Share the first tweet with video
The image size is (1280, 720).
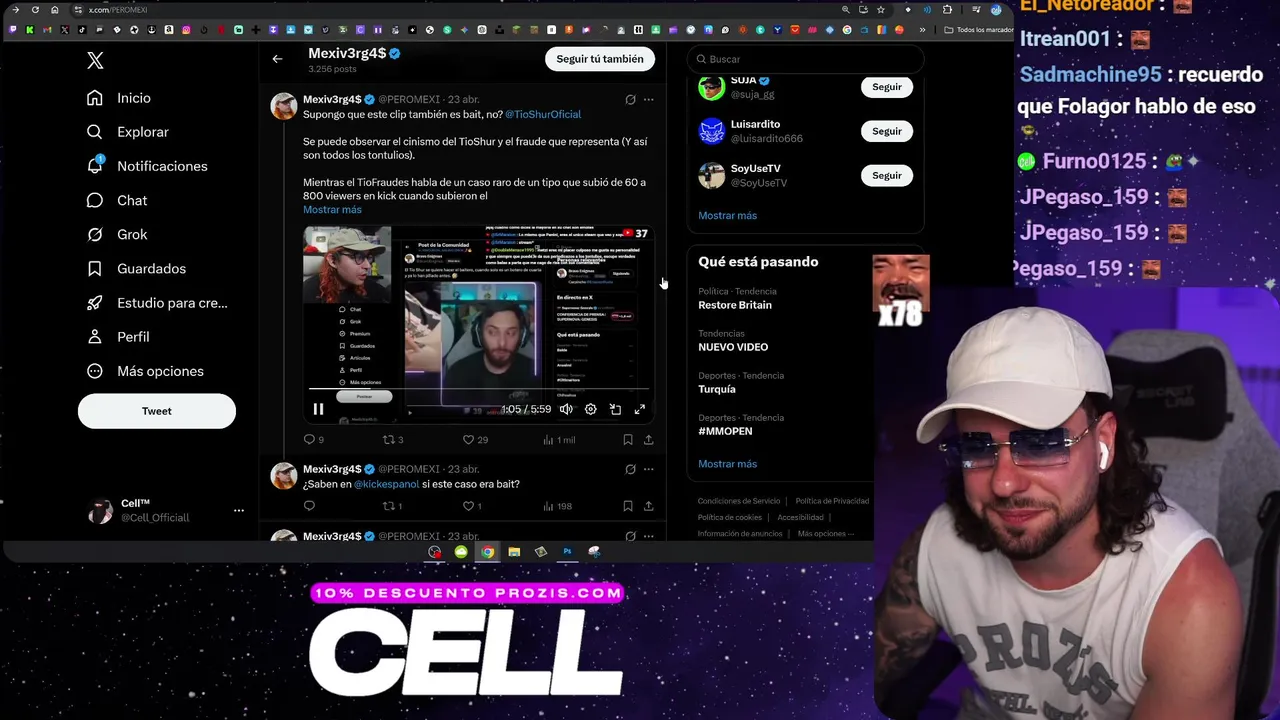[648, 440]
